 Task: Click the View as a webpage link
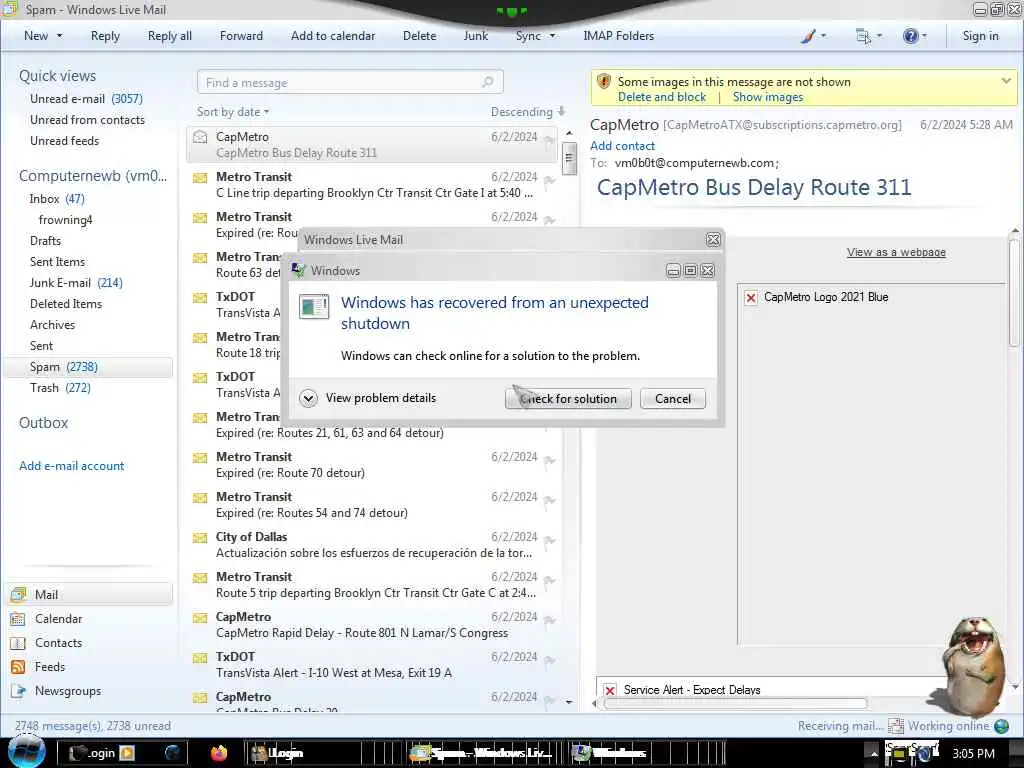896,252
